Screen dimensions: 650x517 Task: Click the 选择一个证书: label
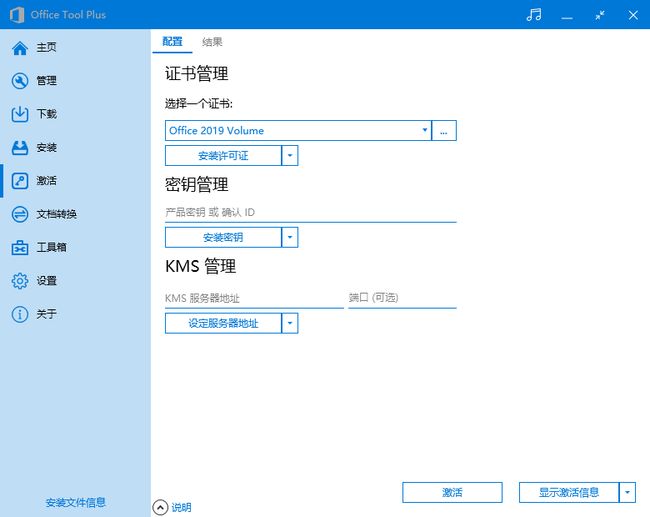pos(199,104)
